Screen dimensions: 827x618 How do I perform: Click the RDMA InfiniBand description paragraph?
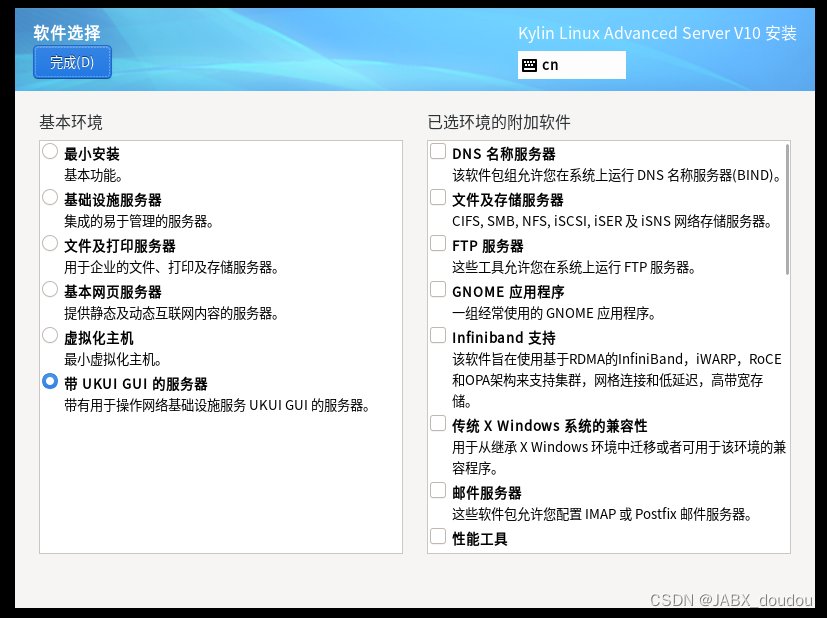pyautogui.click(x=617, y=380)
